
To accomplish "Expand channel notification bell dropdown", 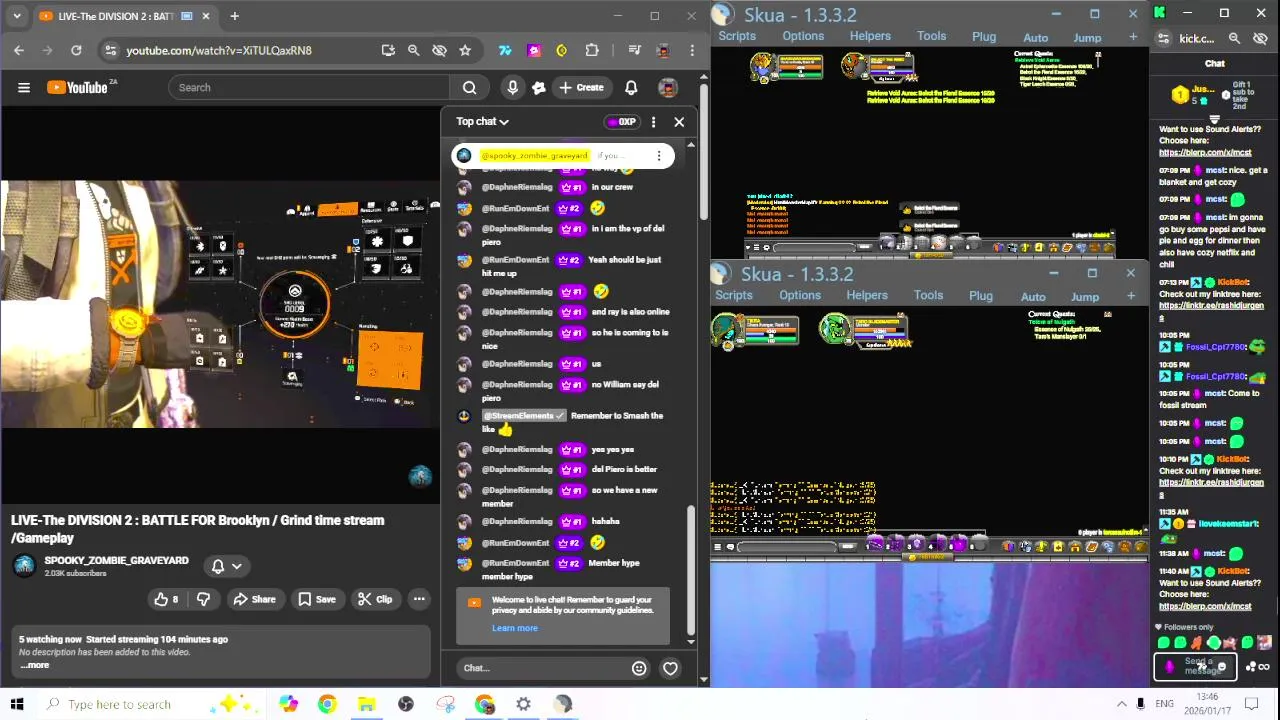I will [x=226, y=566].
